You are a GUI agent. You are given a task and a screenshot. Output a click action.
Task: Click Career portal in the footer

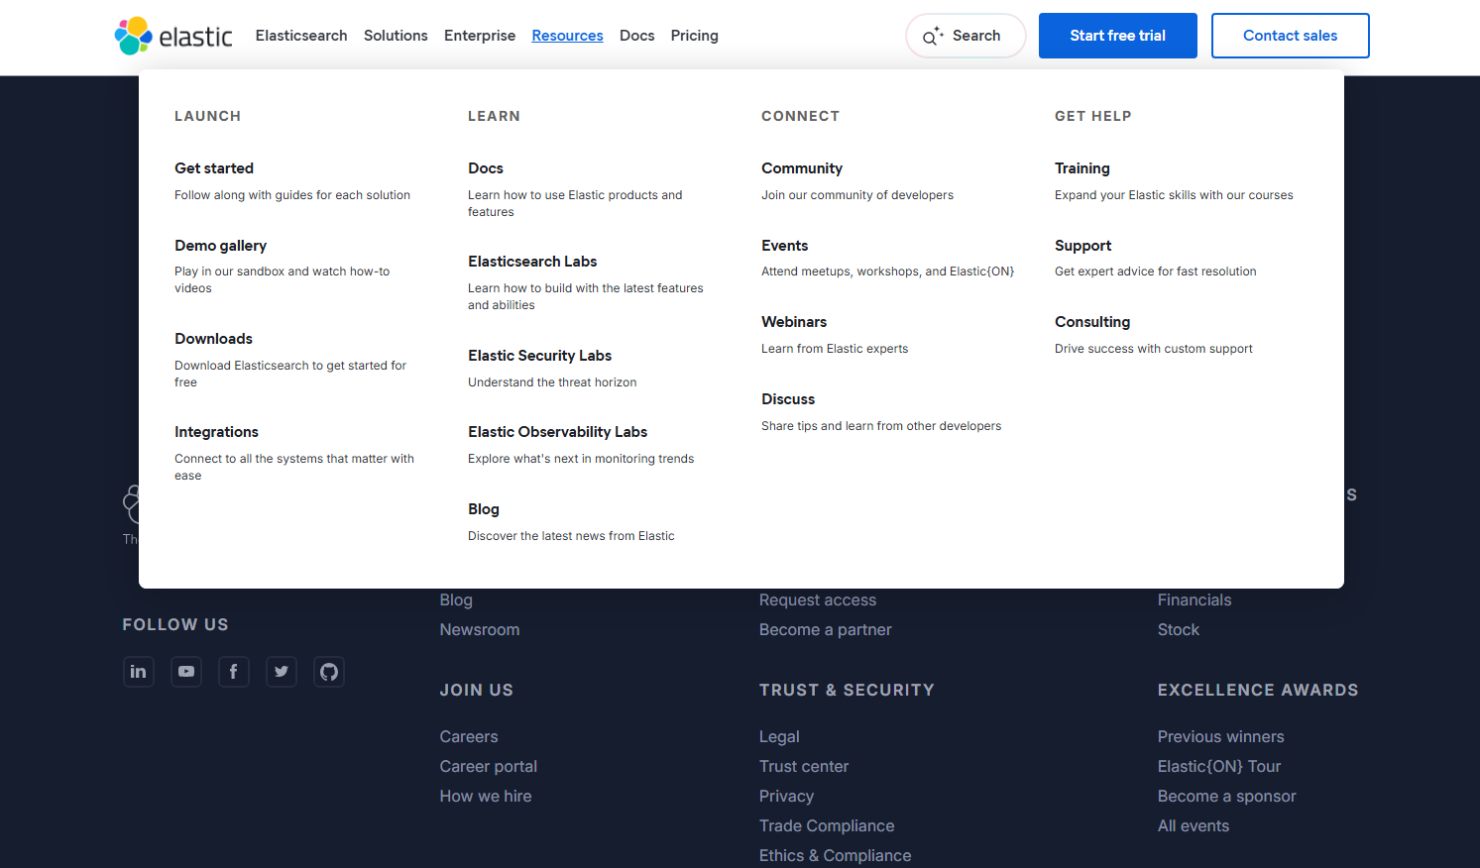(x=488, y=767)
